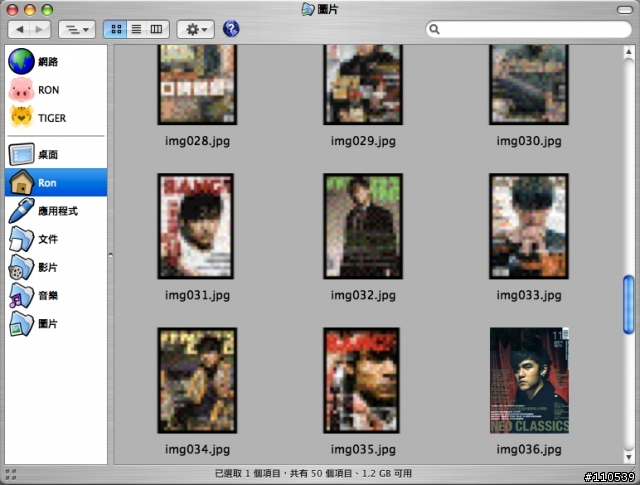Switch to list view
The width and height of the screenshot is (640, 485).
[136, 29]
